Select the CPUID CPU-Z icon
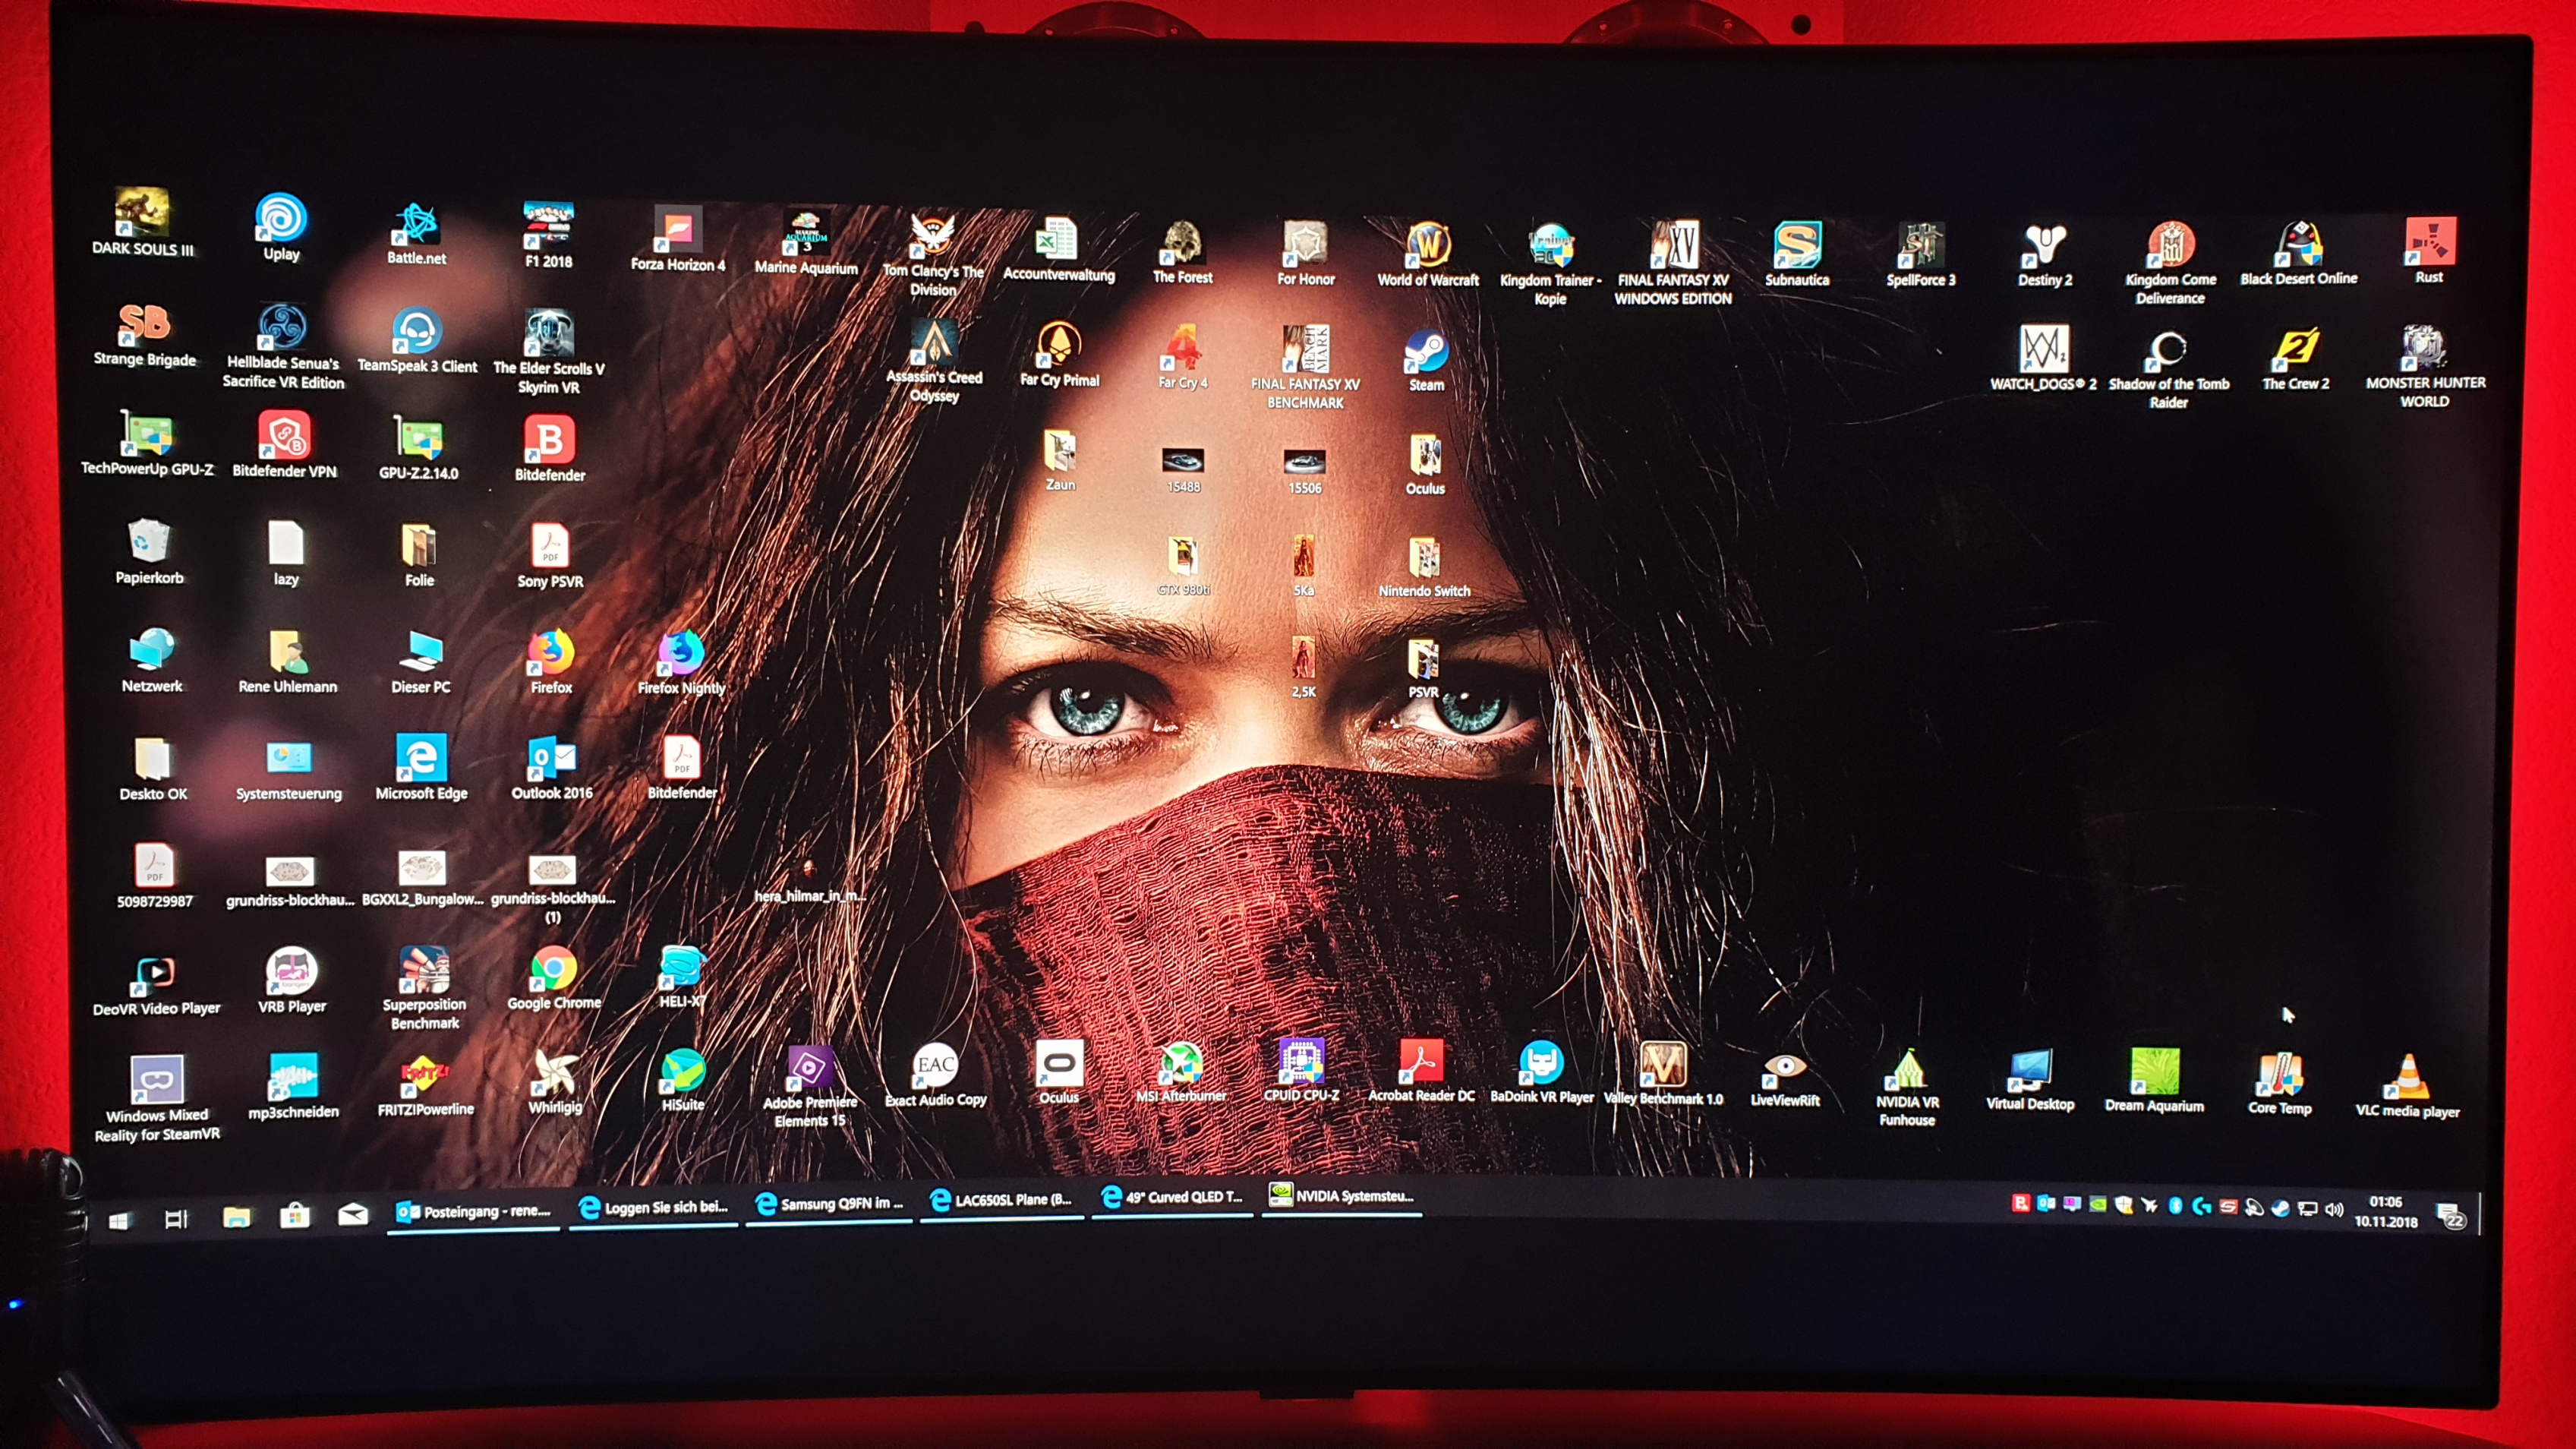2576x1449 pixels. click(x=1301, y=1071)
